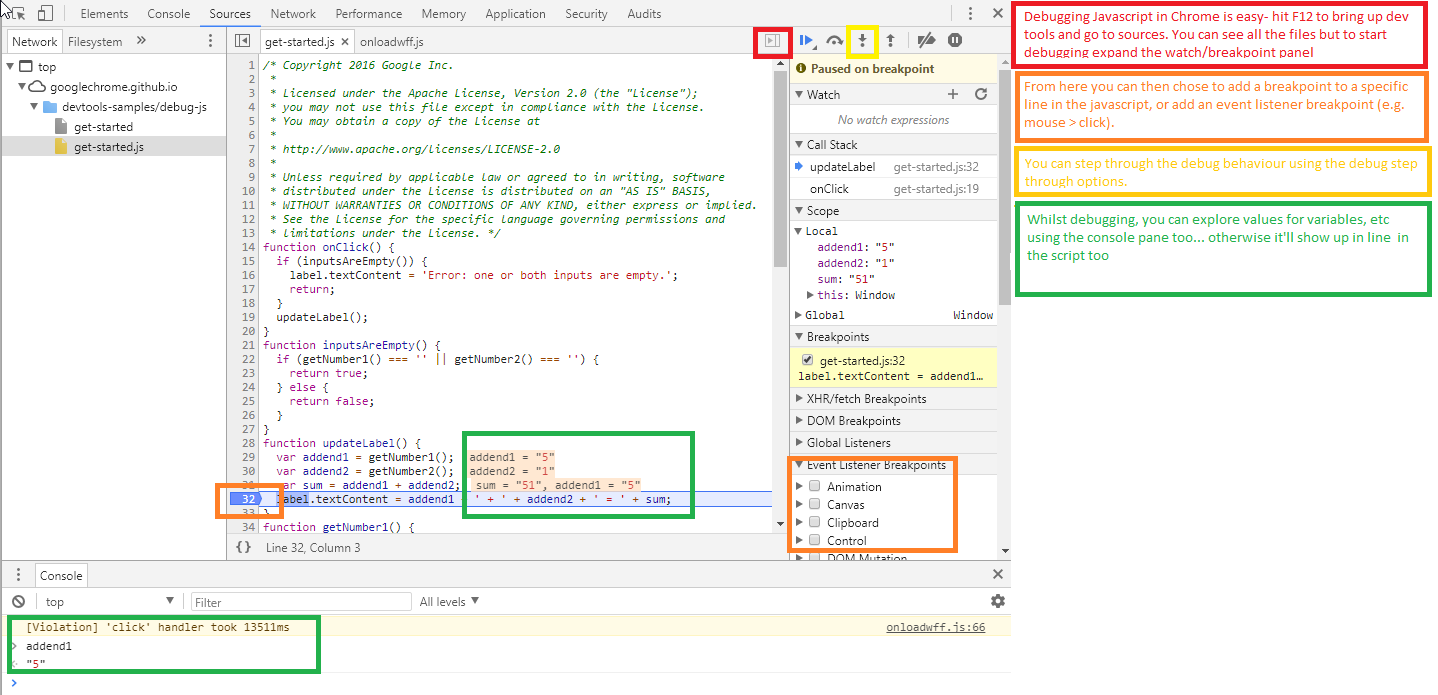Enable the Canvas event listener checkbox
The image size is (1438, 695).
pos(815,504)
